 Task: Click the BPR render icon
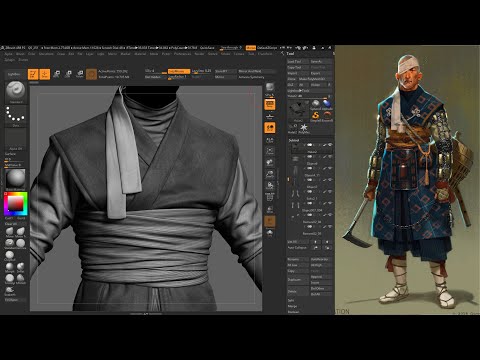(x=270, y=87)
